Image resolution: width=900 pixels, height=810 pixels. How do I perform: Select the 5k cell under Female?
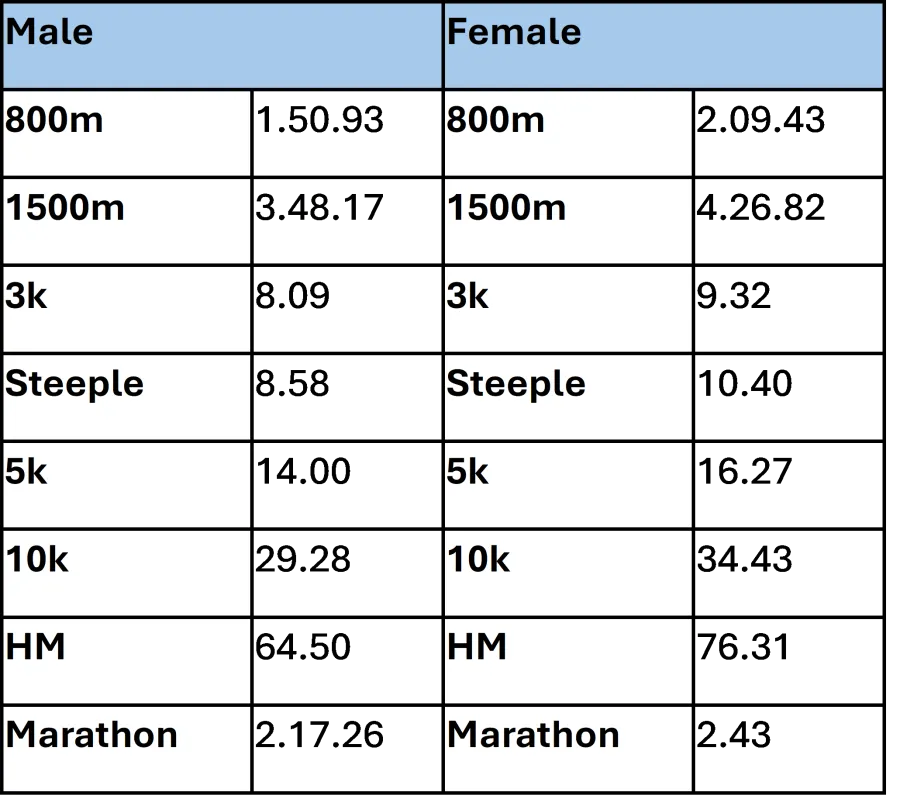[x=567, y=485]
